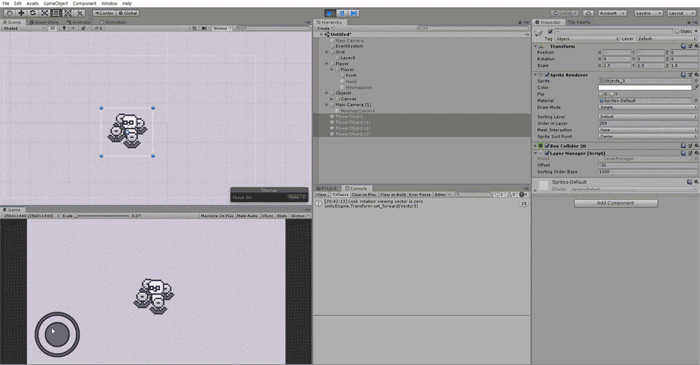The width and height of the screenshot is (700, 365).
Task: Toggle 2D scene view mode
Action: pyautogui.click(x=52, y=28)
